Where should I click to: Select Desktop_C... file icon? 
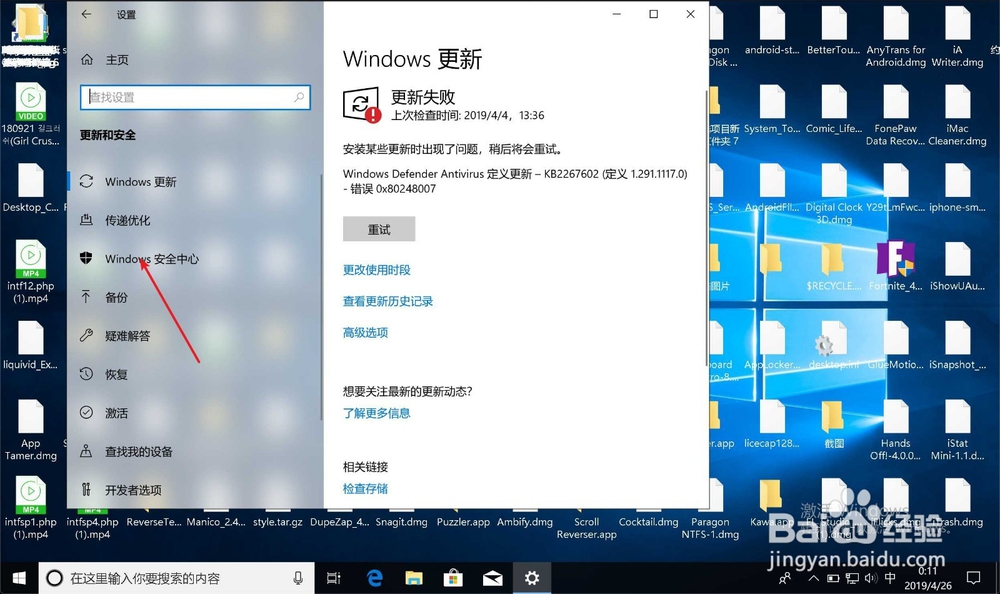click(x=31, y=188)
